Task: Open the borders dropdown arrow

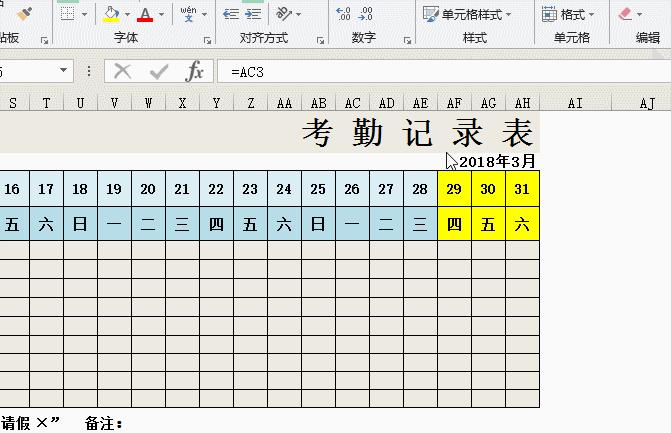Action: click(x=84, y=15)
